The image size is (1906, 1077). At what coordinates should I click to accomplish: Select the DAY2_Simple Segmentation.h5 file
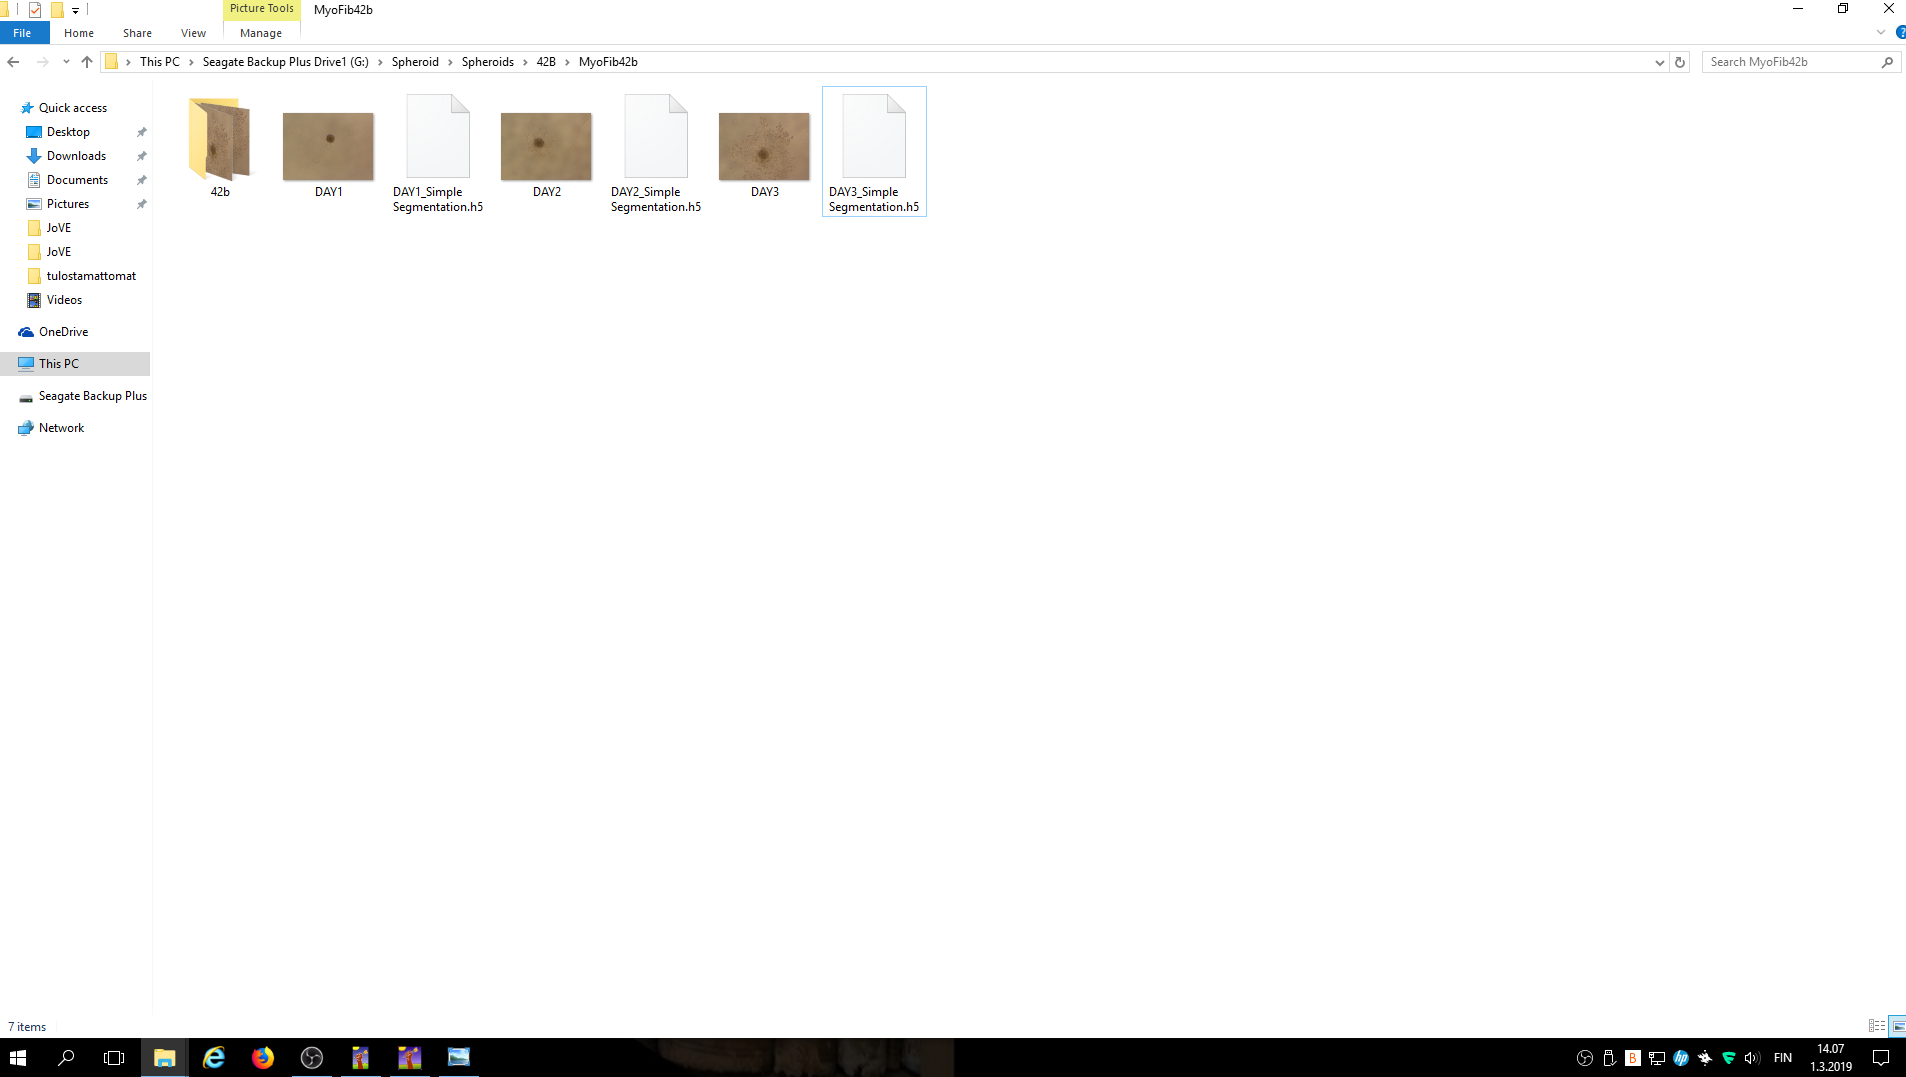coord(656,153)
